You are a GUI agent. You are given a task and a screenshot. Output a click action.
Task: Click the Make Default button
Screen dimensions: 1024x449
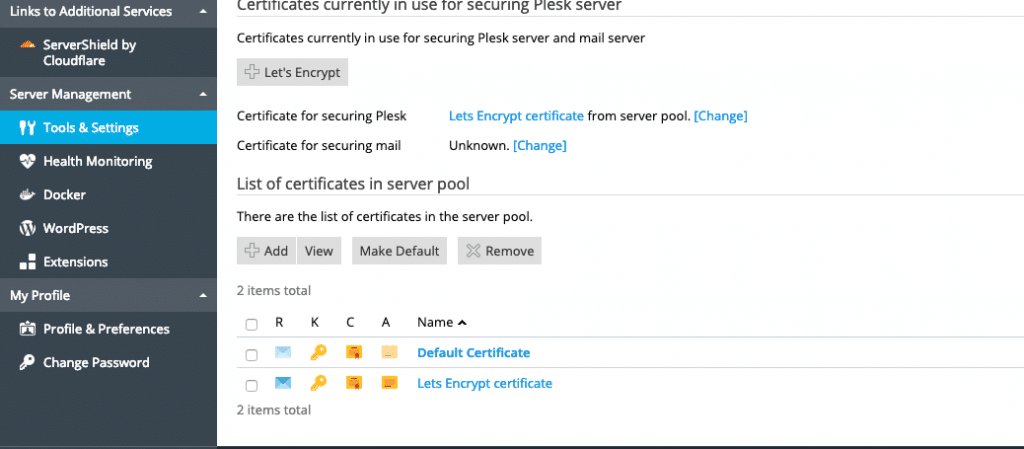tap(399, 251)
